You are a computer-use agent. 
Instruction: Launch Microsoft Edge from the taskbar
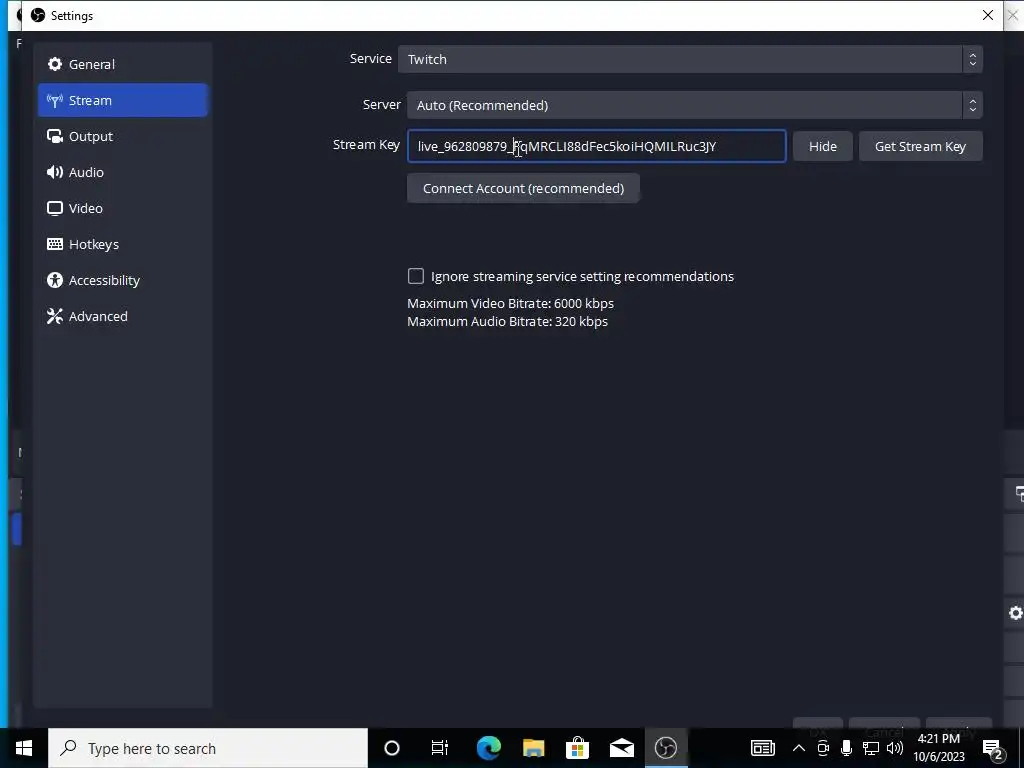click(x=488, y=748)
